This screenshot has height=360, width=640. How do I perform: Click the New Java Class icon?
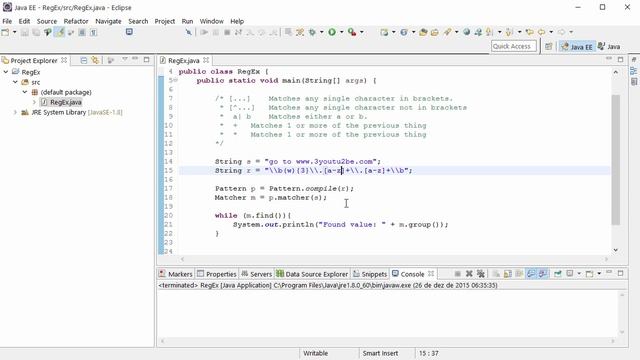tap(404, 32)
